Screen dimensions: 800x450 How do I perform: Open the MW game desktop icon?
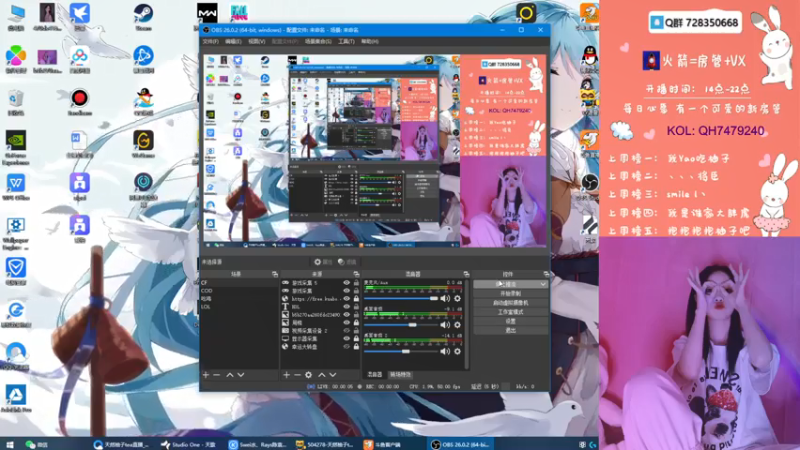coord(207,15)
